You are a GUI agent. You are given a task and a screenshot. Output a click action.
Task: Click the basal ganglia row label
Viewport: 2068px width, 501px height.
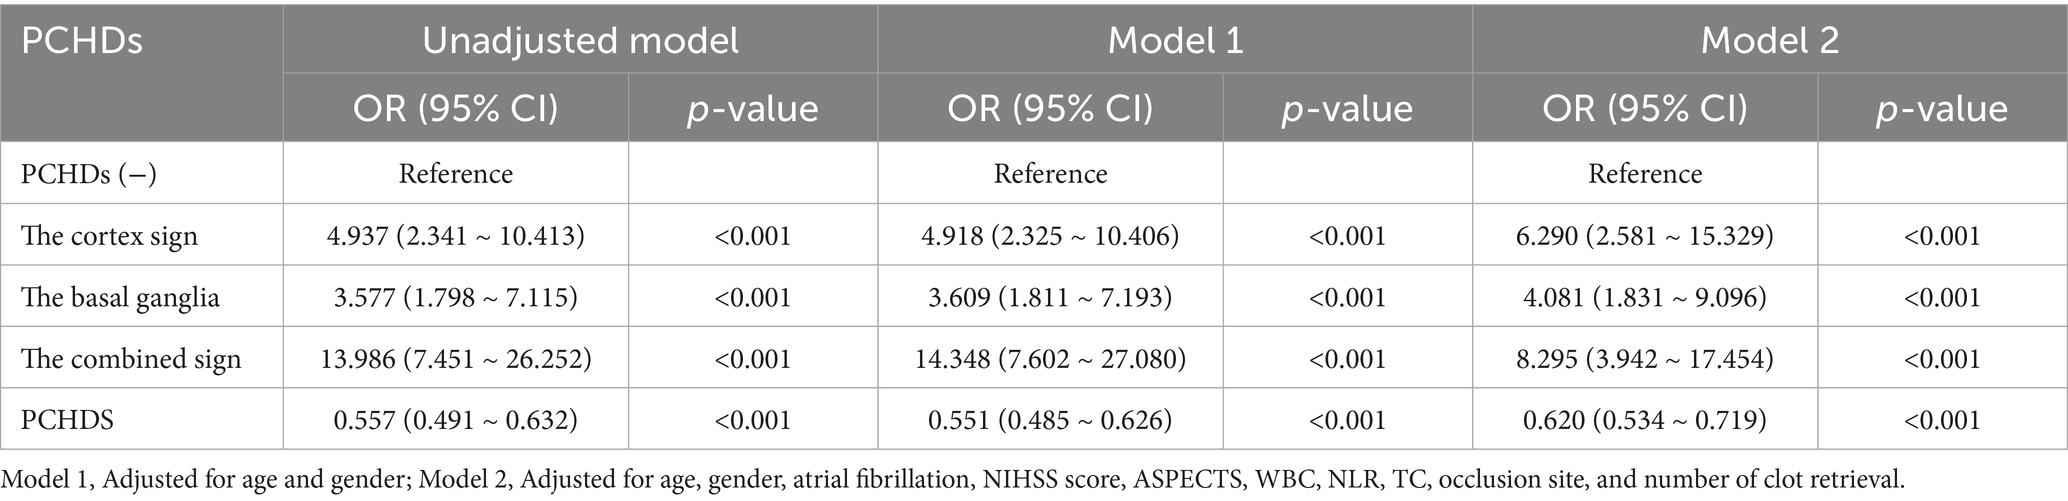(120, 297)
